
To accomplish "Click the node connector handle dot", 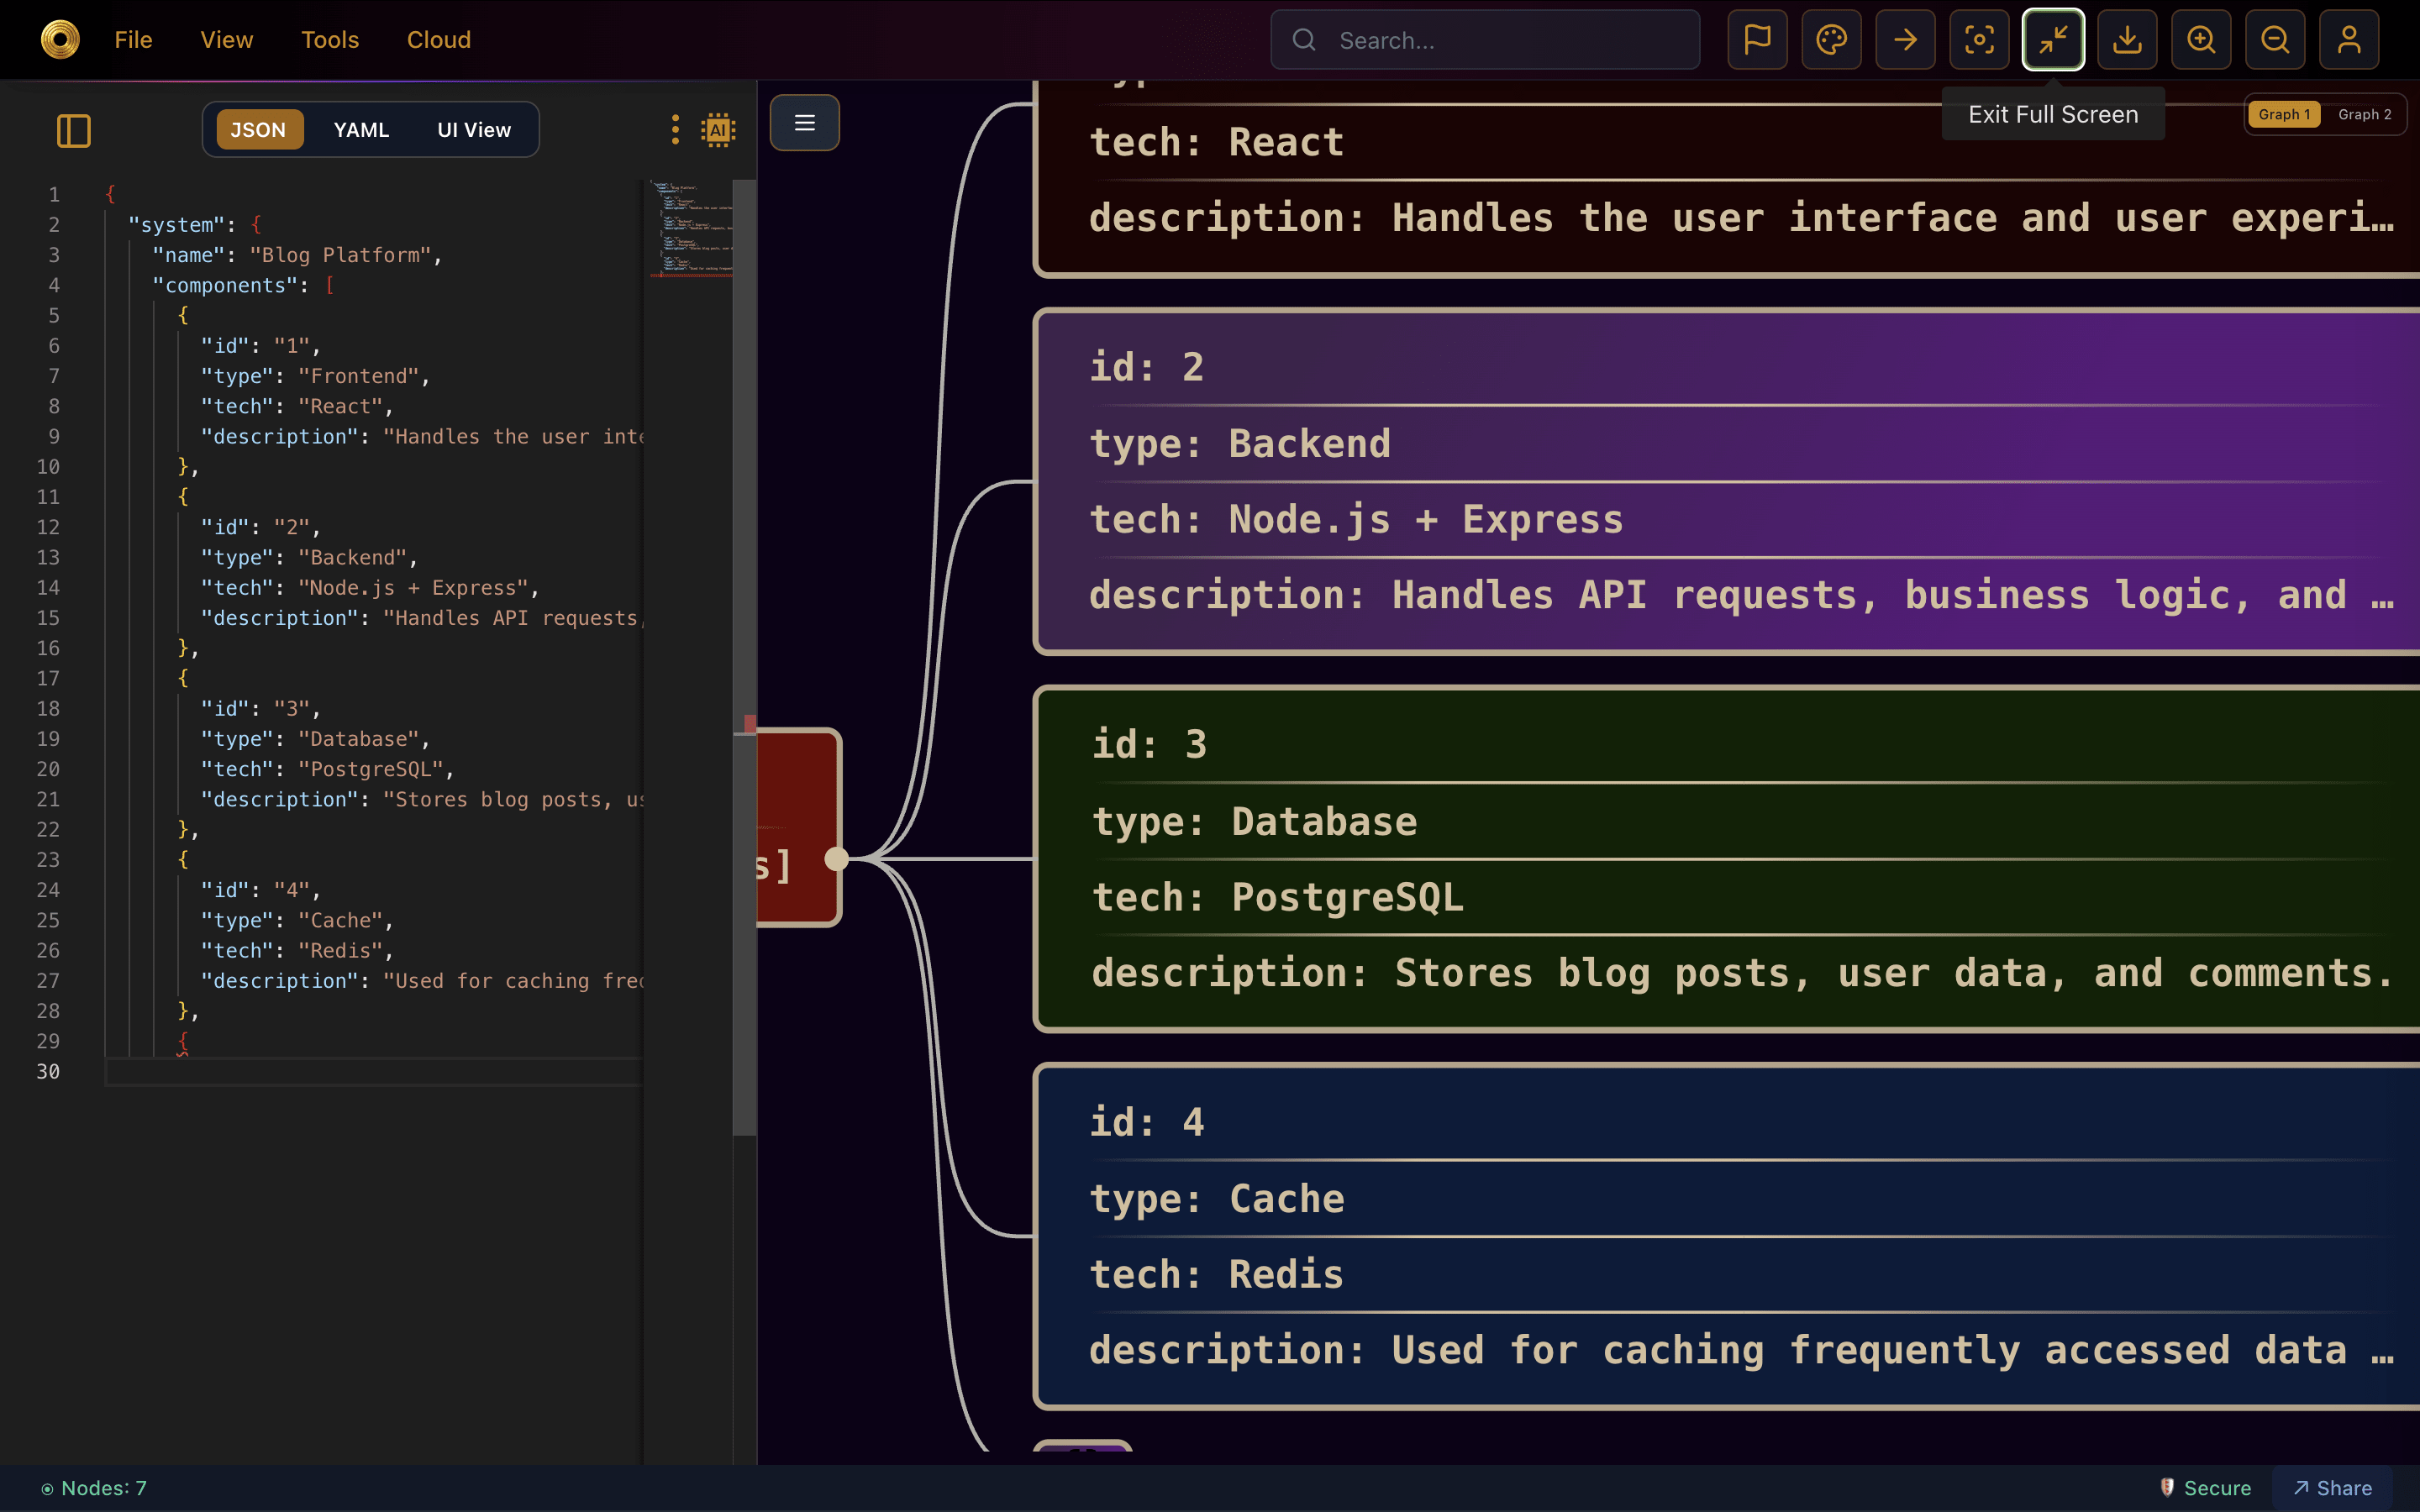I will (x=837, y=858).
